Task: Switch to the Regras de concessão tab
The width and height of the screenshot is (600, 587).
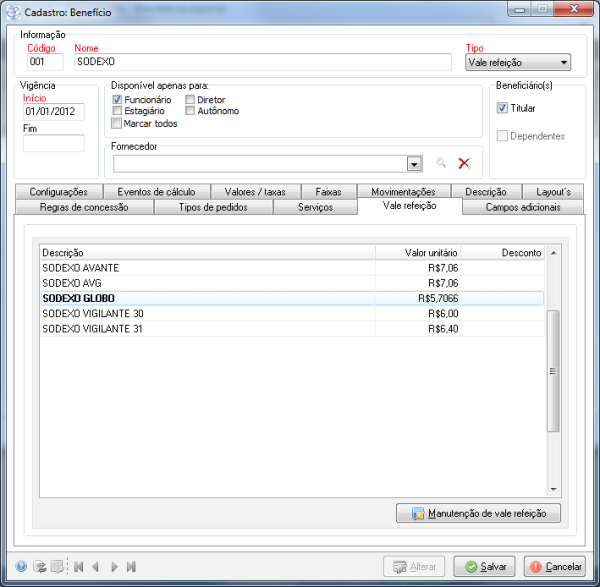Action: click(x=84, y=207)
